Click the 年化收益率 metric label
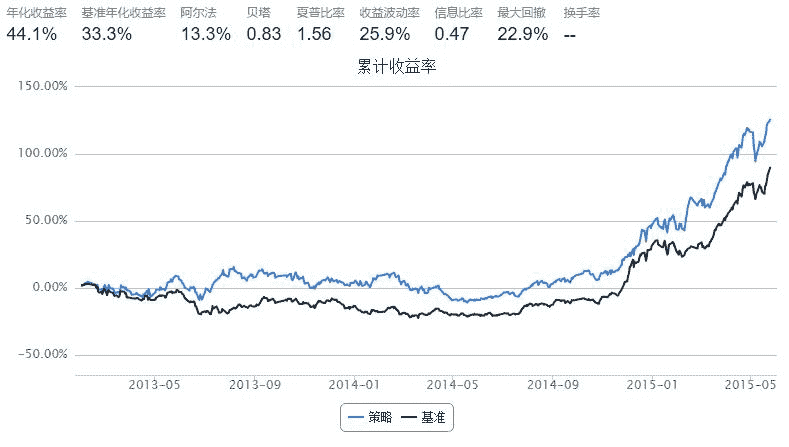The height and width of the screenshot is (447, 789). 36,13
